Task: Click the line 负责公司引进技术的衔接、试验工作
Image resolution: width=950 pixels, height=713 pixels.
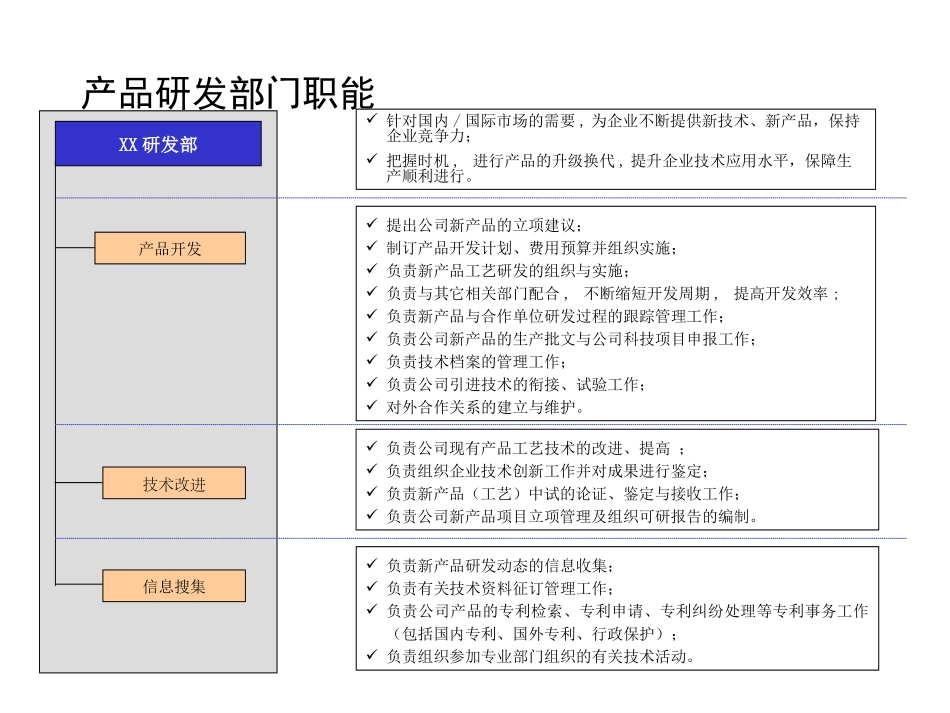Action: [x=516, y=384]
